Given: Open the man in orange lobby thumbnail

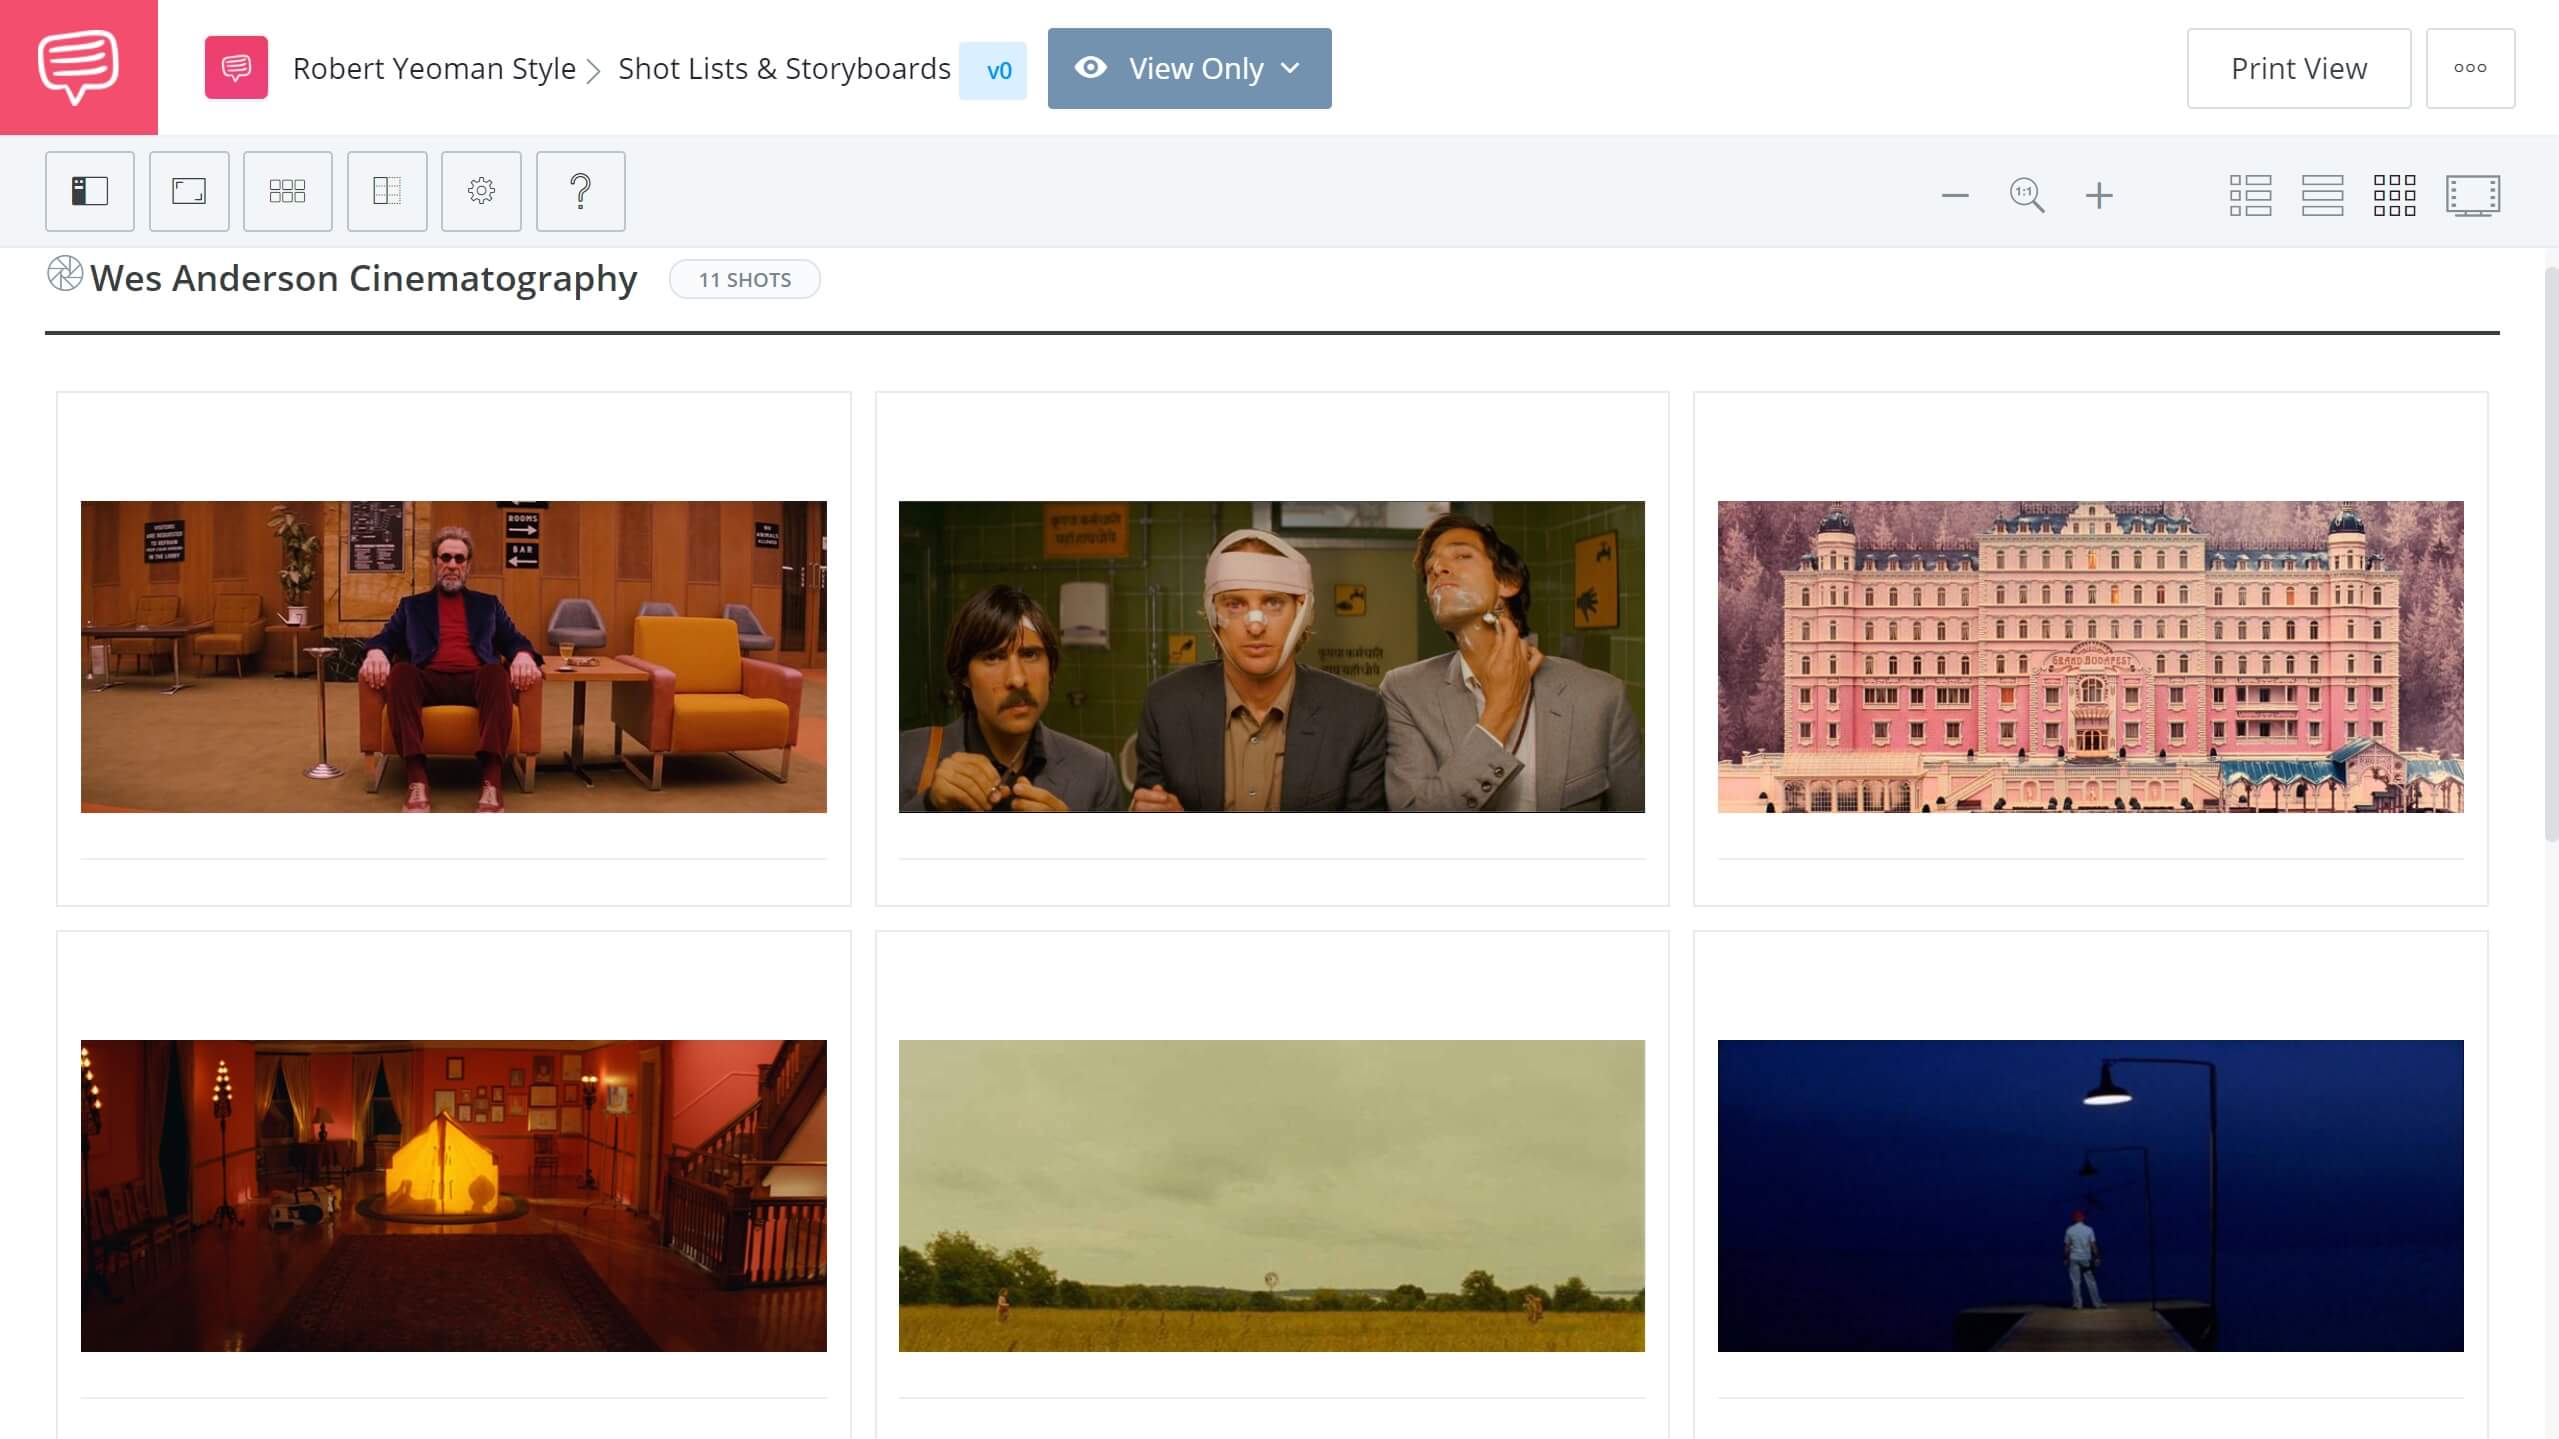Looking at the screenshot, I should click(454, 656).
